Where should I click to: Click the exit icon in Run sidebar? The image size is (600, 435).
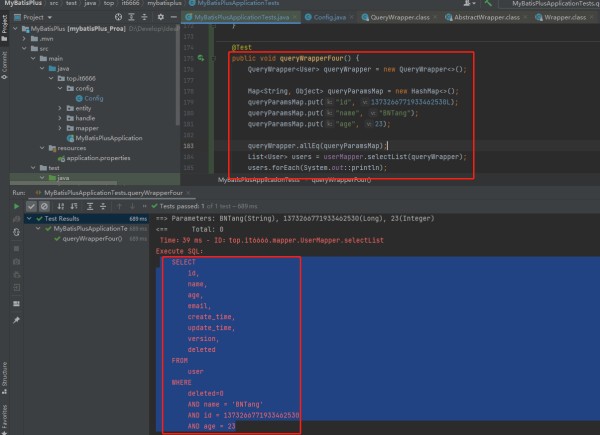pos(16,287)
